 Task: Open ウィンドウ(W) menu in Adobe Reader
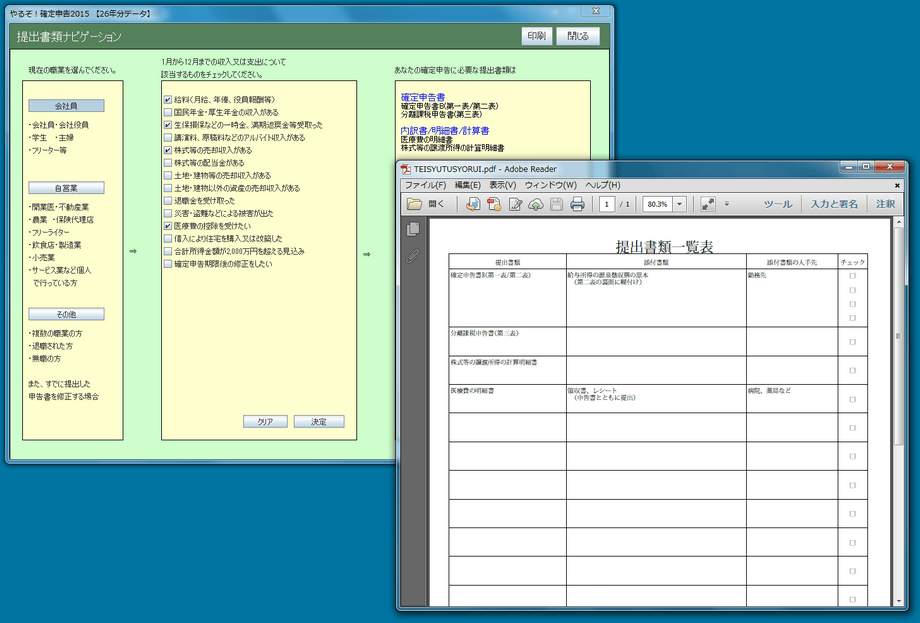(550, 185)
